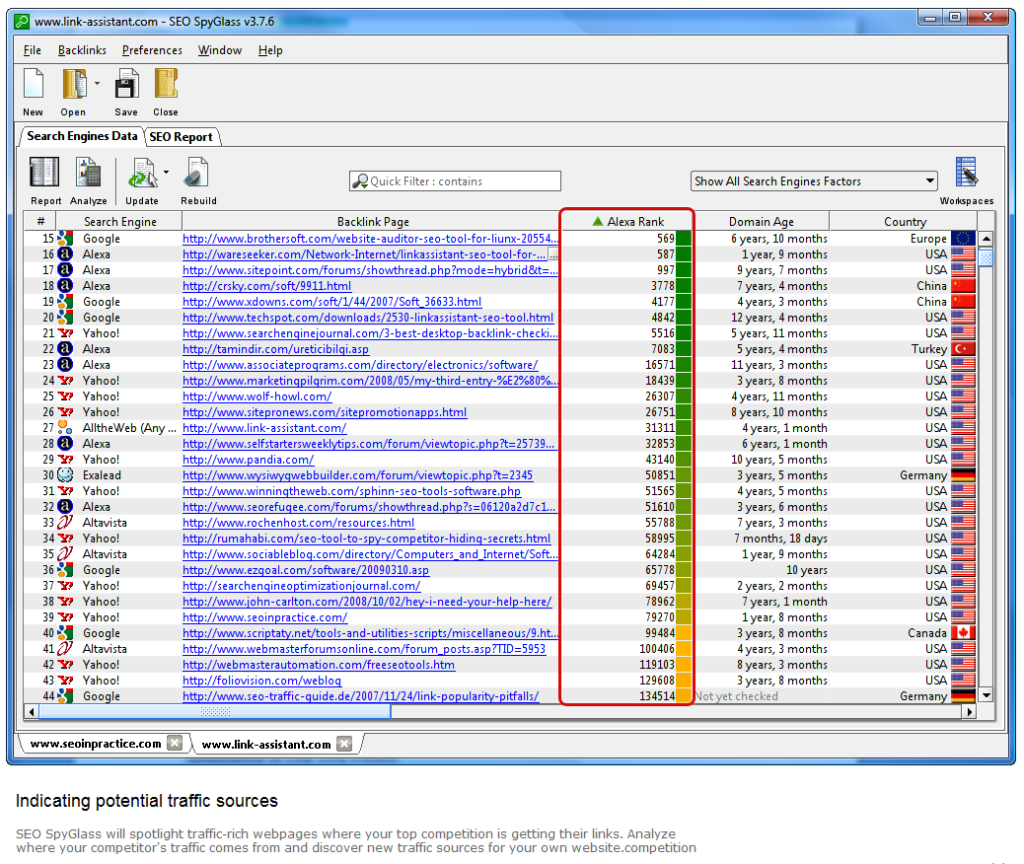Click the Analyze toolbar icon
This screenshot has height=864, width=1024.
click(88, 173)
